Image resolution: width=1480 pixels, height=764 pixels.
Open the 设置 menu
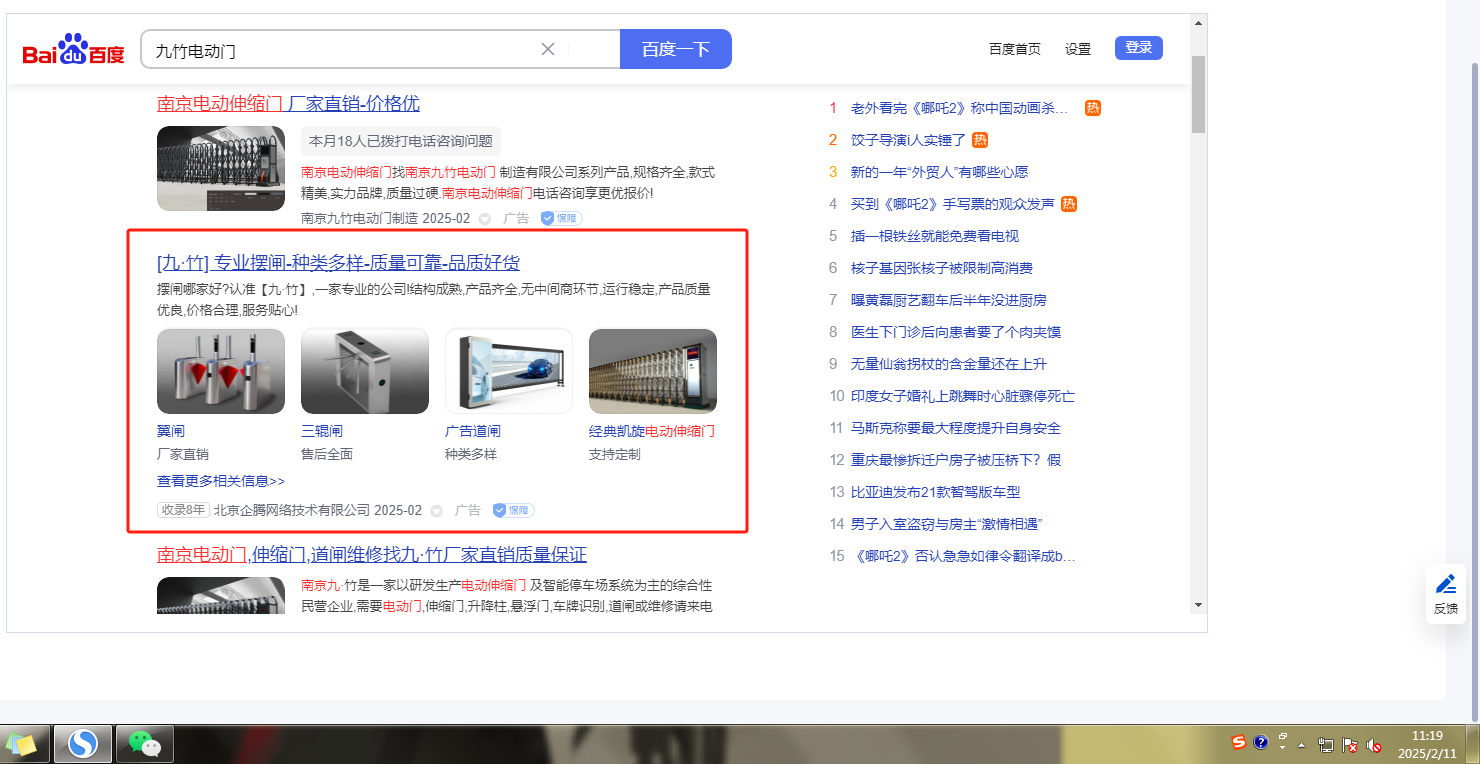[1078, 49]
